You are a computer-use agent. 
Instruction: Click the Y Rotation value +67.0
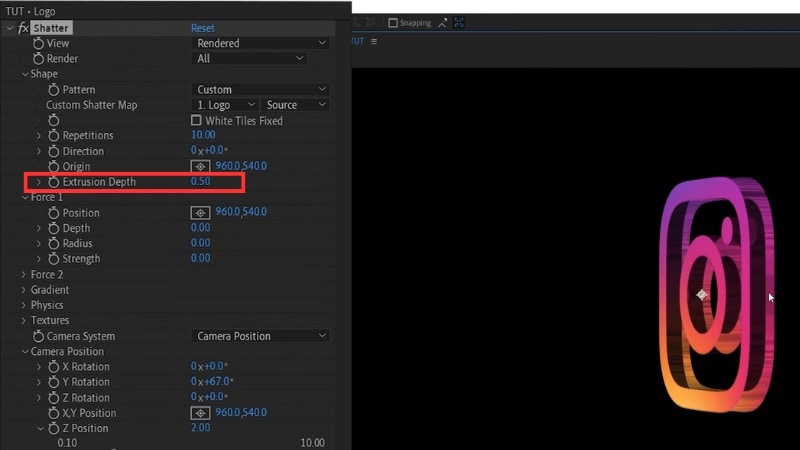click(x=217, y=381)
